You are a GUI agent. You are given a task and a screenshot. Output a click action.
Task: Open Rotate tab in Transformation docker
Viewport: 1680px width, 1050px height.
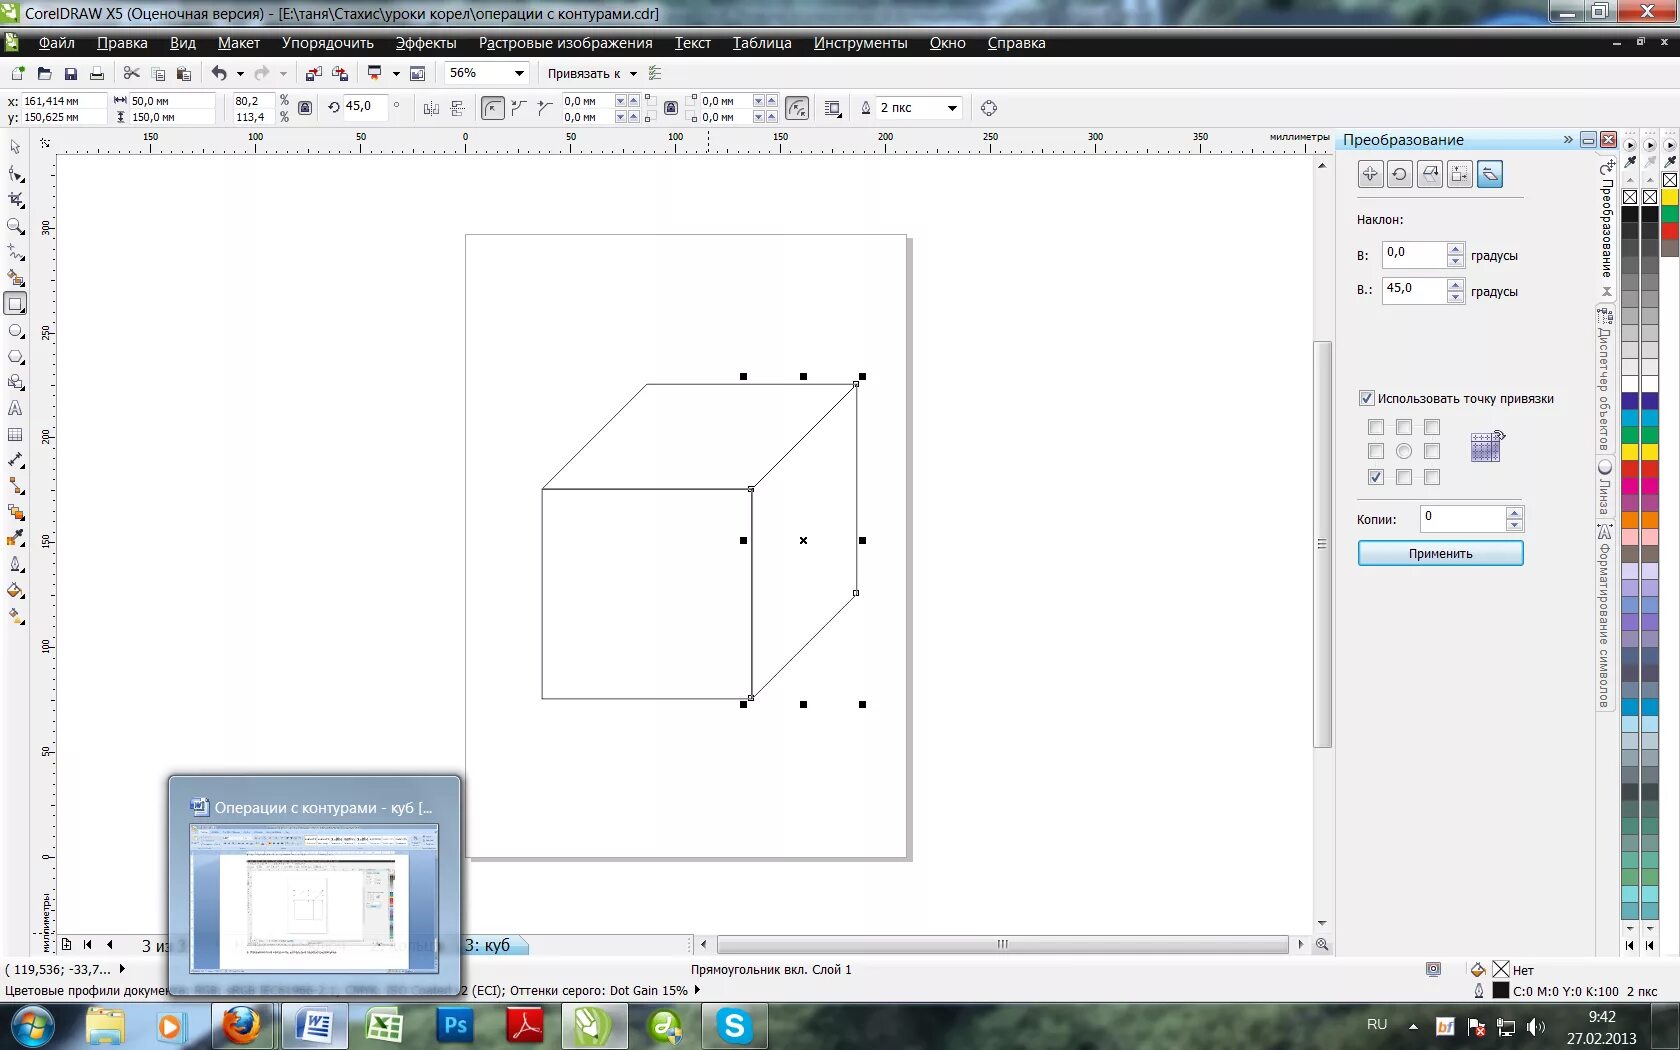click(1400, 174)
